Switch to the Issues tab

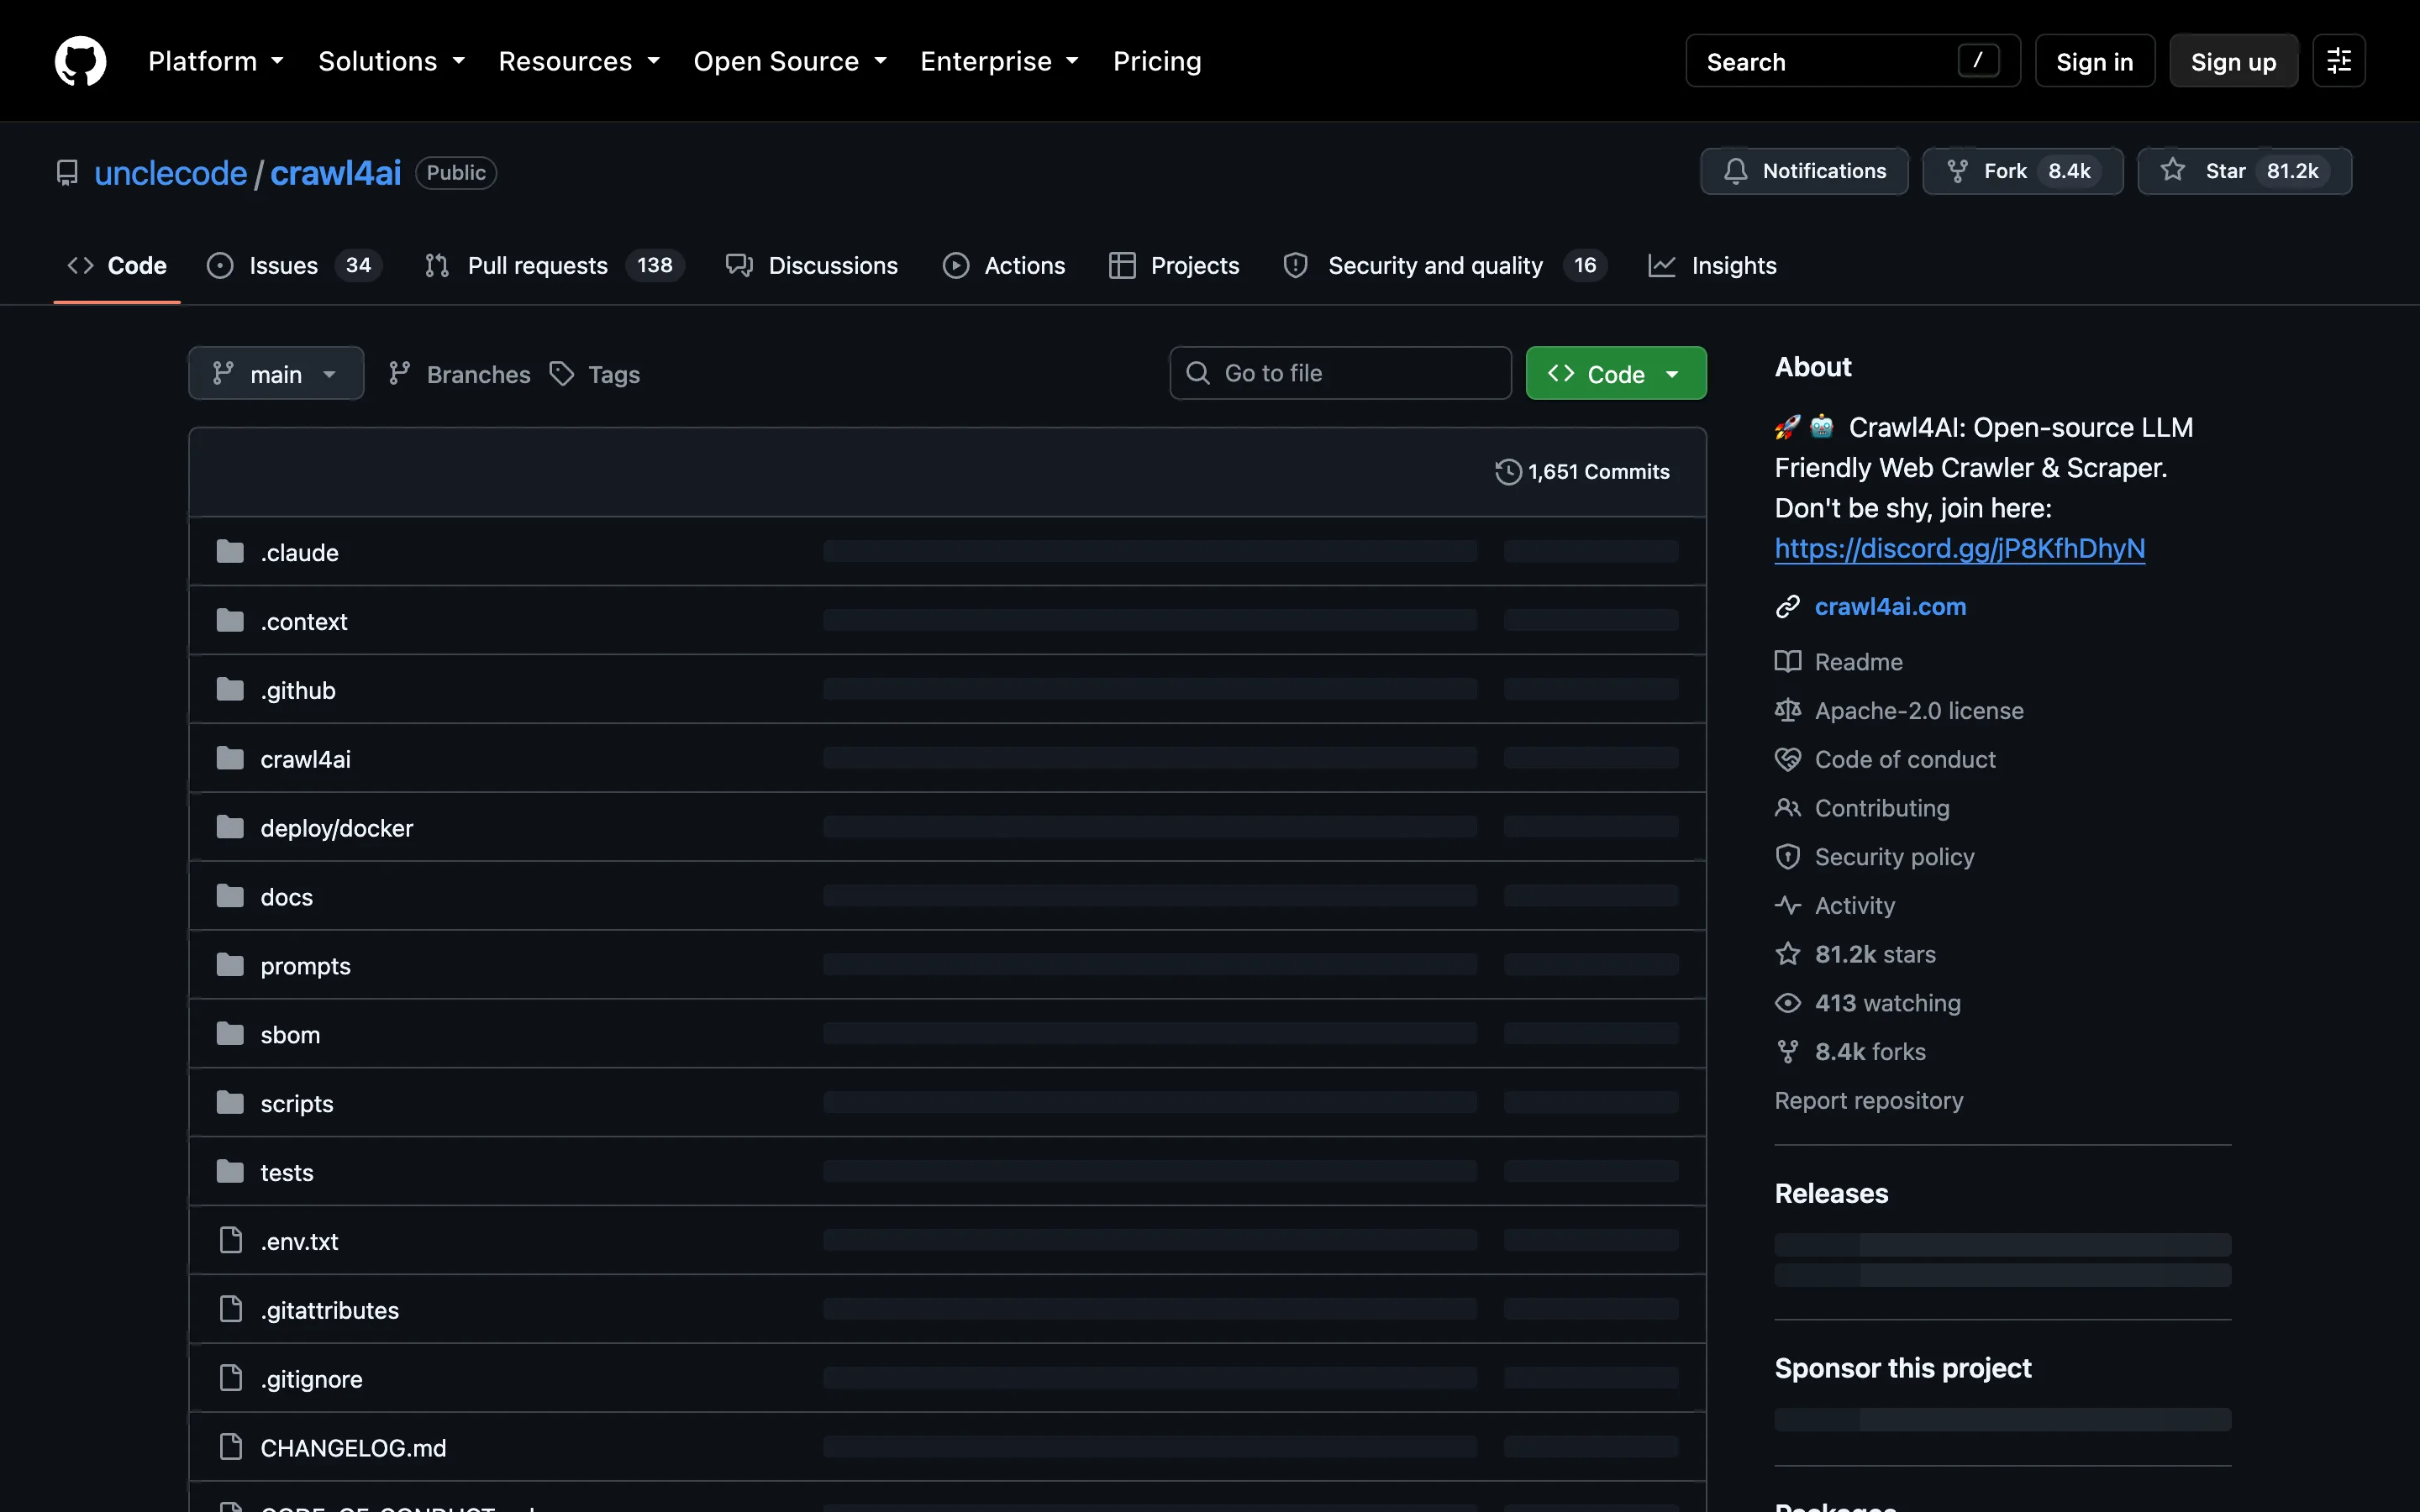(294, 266)
